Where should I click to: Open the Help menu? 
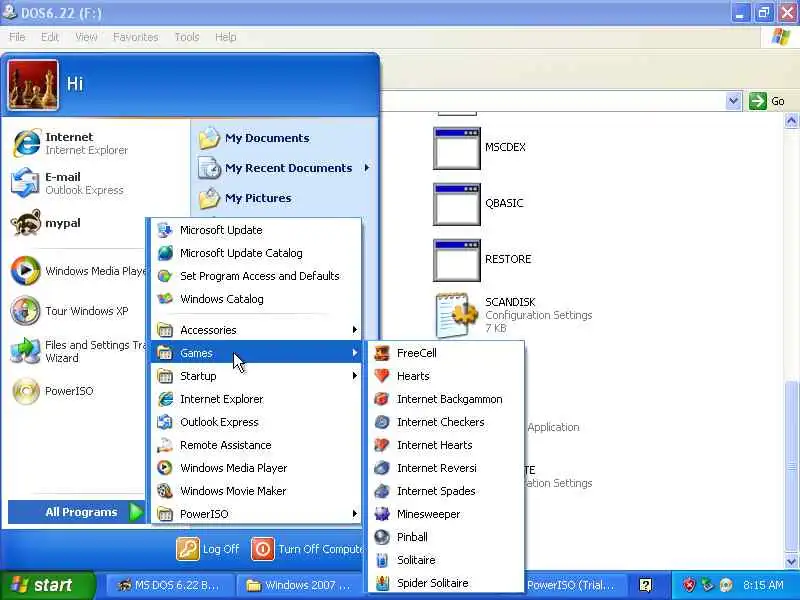click(226, 37)
